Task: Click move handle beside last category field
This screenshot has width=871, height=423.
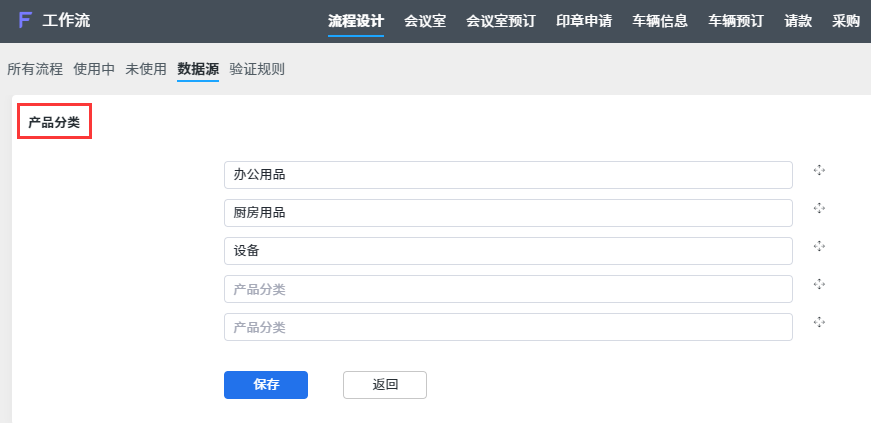Action: pyautogui.click(x=819, y=322)
